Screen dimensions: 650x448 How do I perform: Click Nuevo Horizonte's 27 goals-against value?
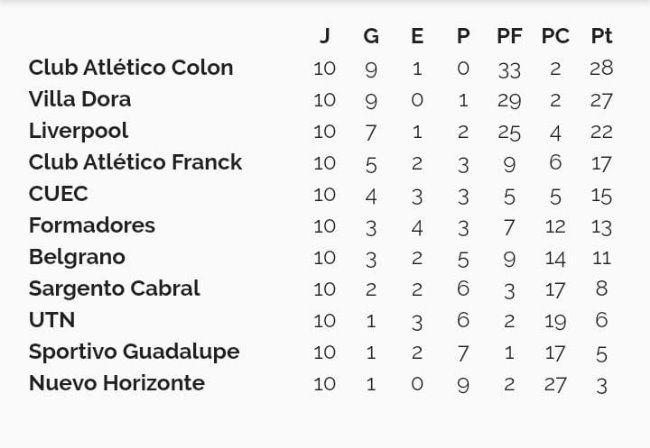[x=555, y=384]
